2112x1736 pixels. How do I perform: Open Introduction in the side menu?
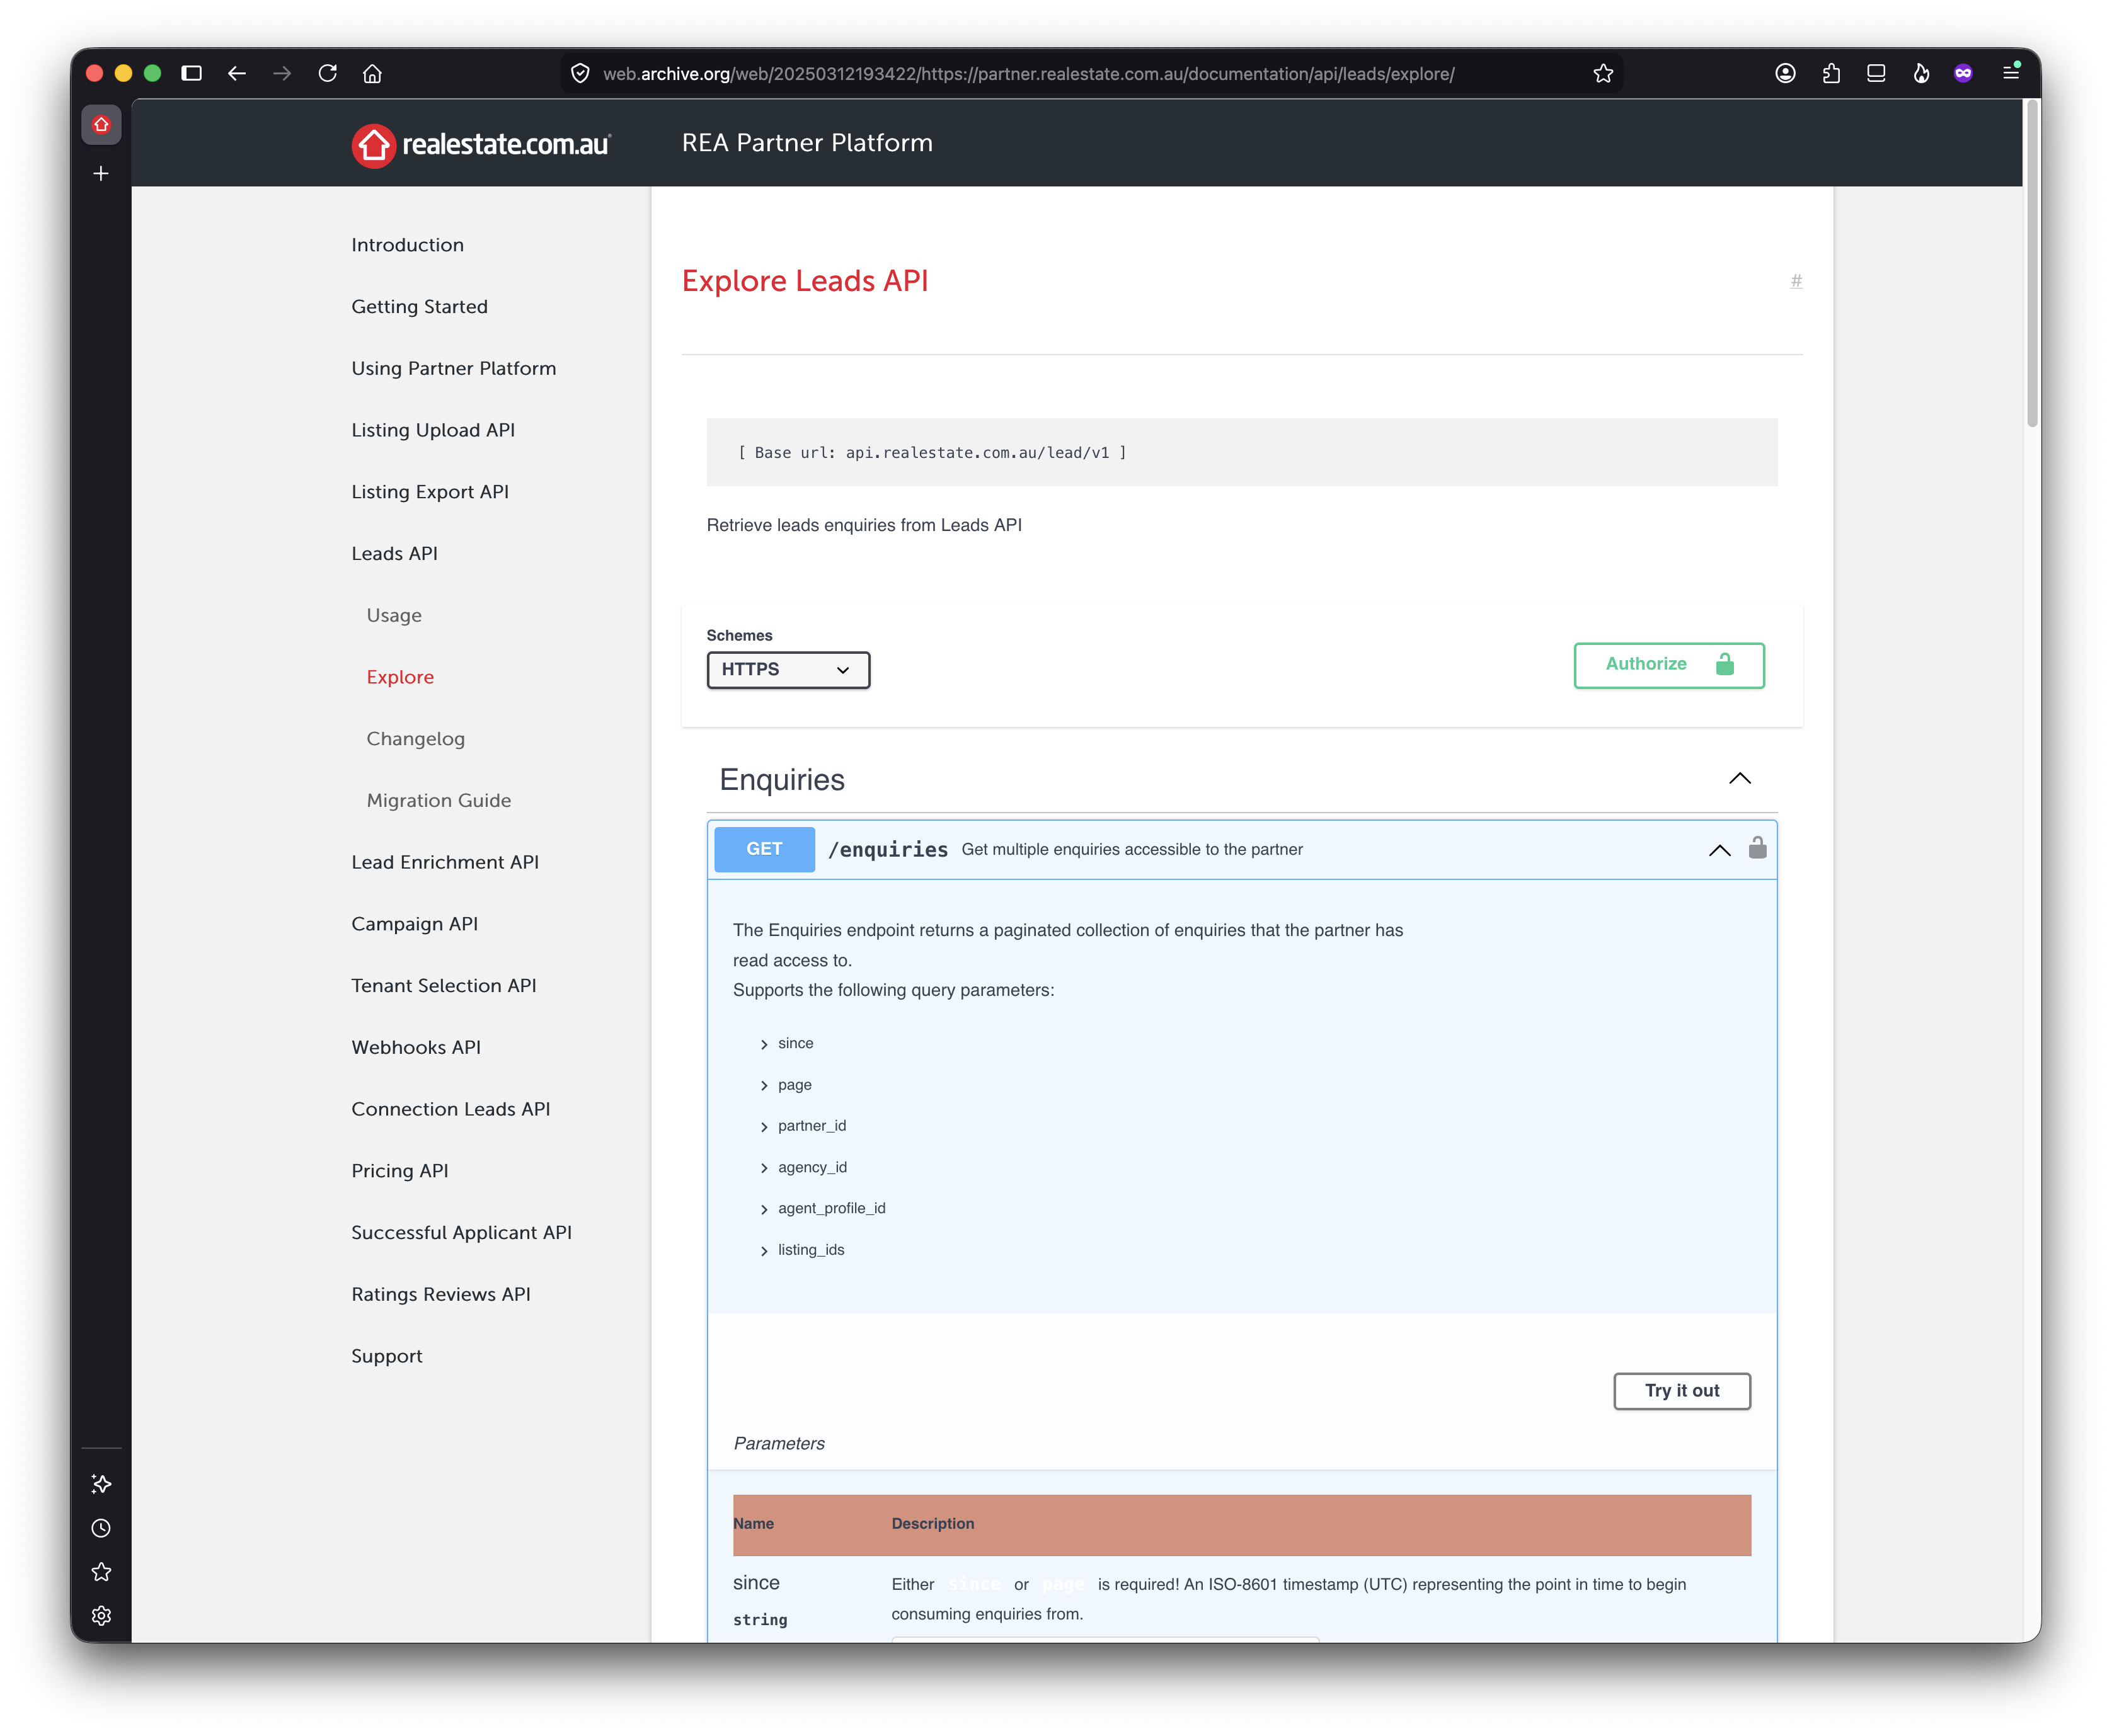coord(407,245)
